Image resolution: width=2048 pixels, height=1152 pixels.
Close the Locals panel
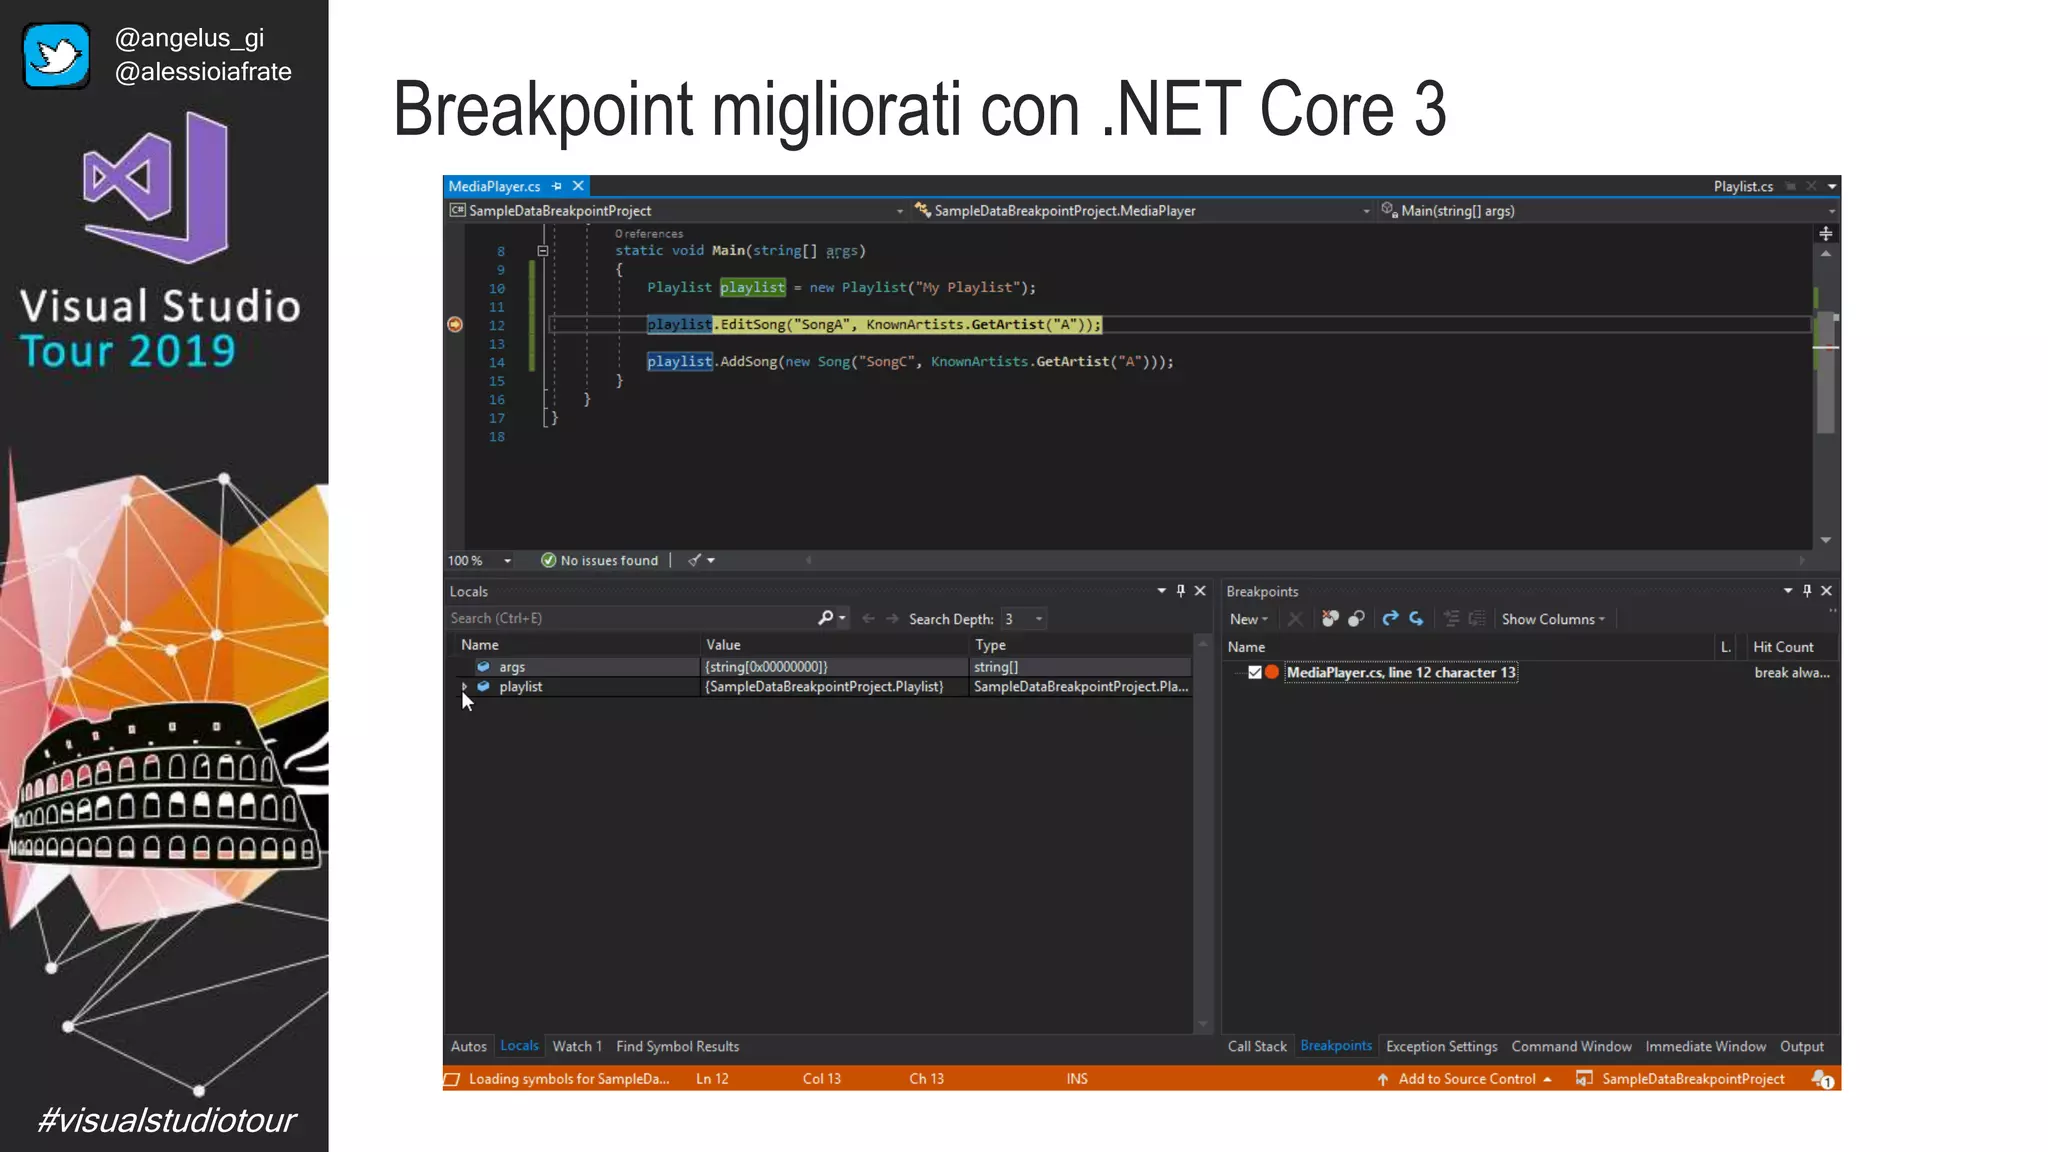(x=1201, y=591)
